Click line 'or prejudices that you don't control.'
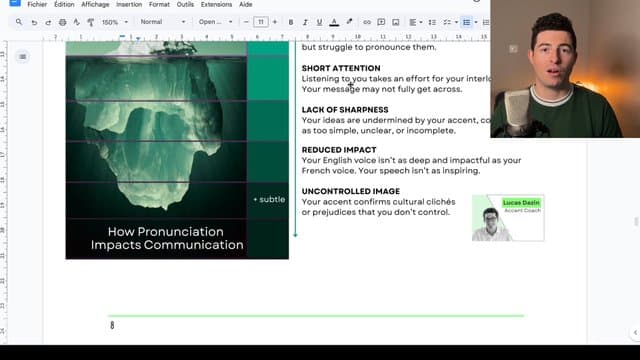Screen dimensions: 640x360 pos(376,212)
